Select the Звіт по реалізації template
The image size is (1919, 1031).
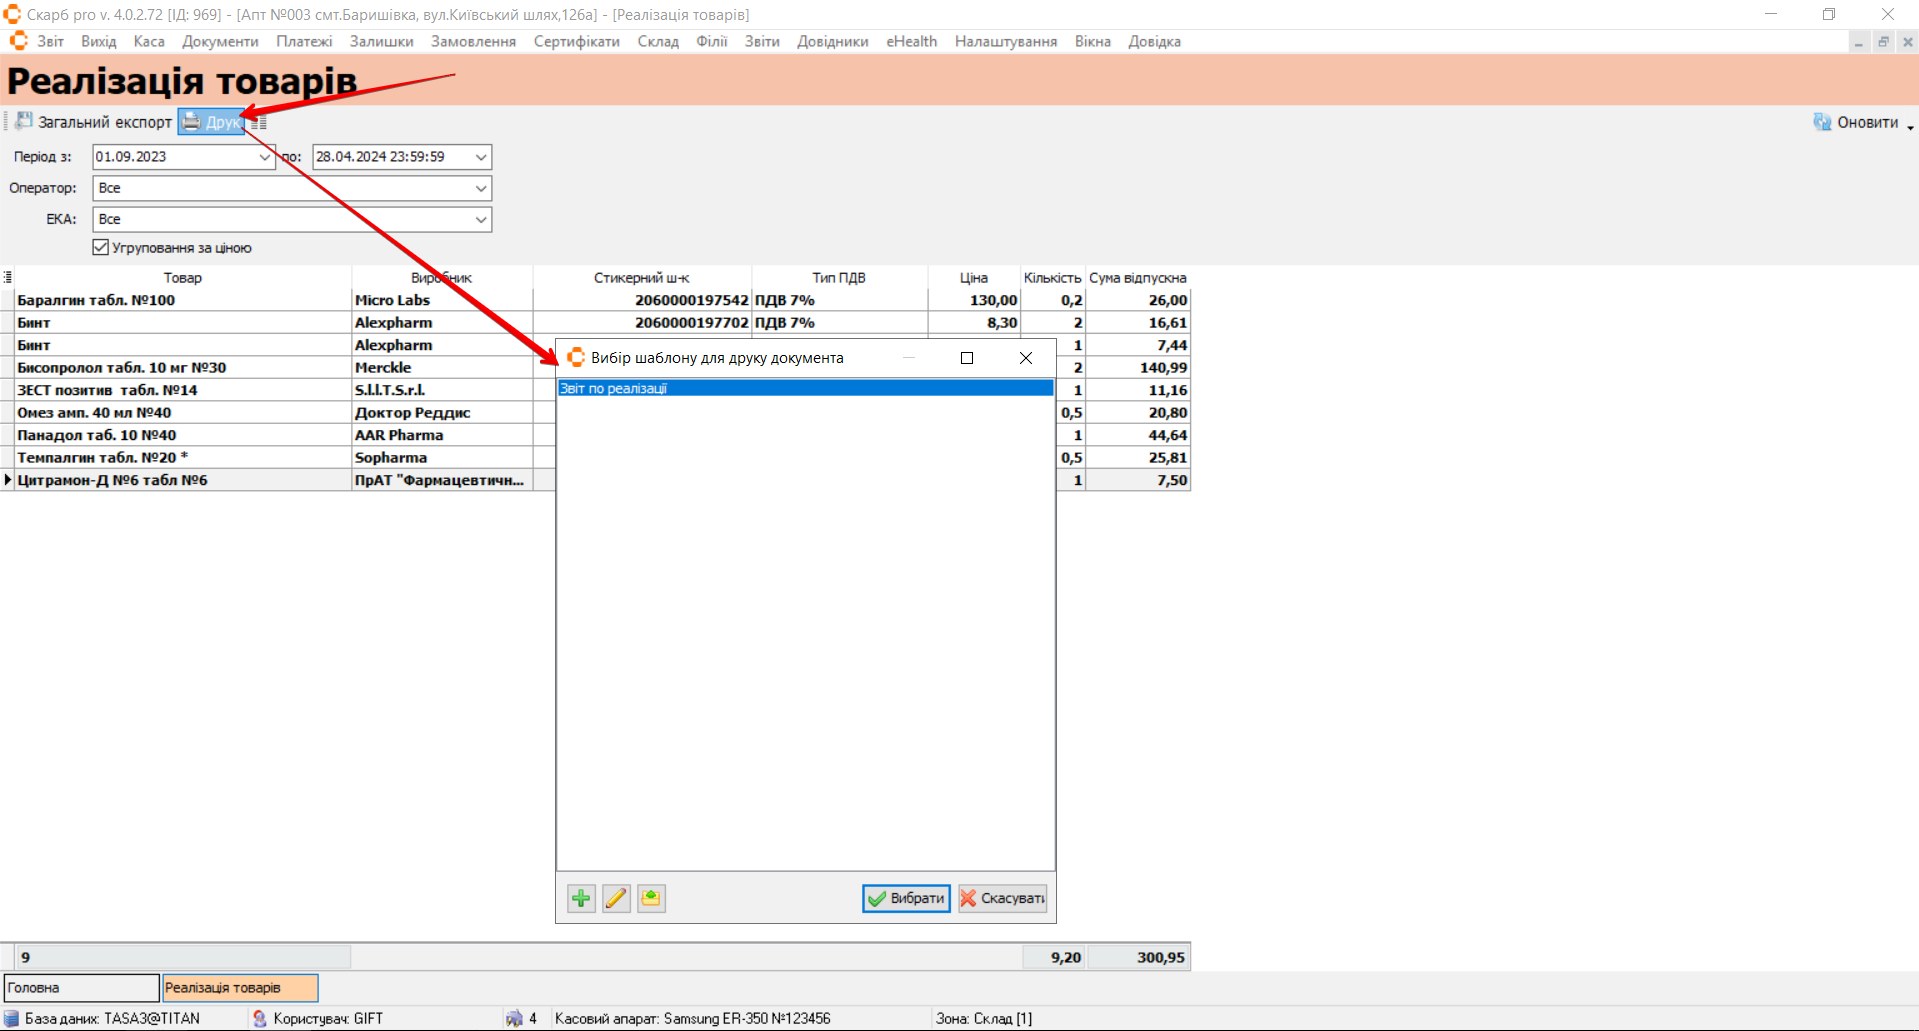[x=804, y=388]
